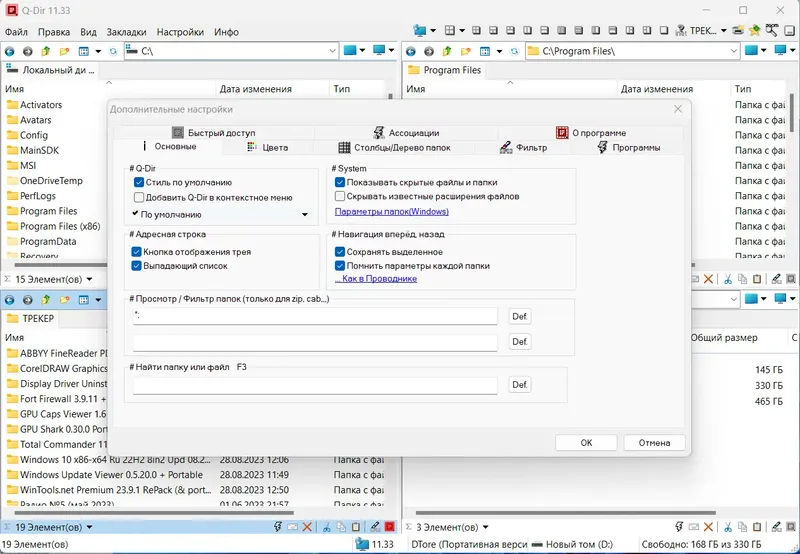
Task: Expand the C:\ address bar dropdown
Action: coord(332,51)
